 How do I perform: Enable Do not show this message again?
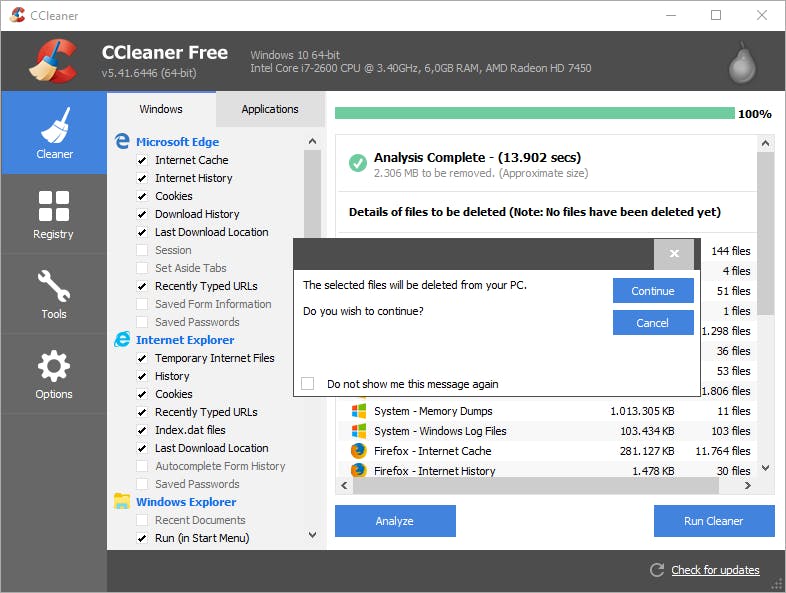pos(308,384)
